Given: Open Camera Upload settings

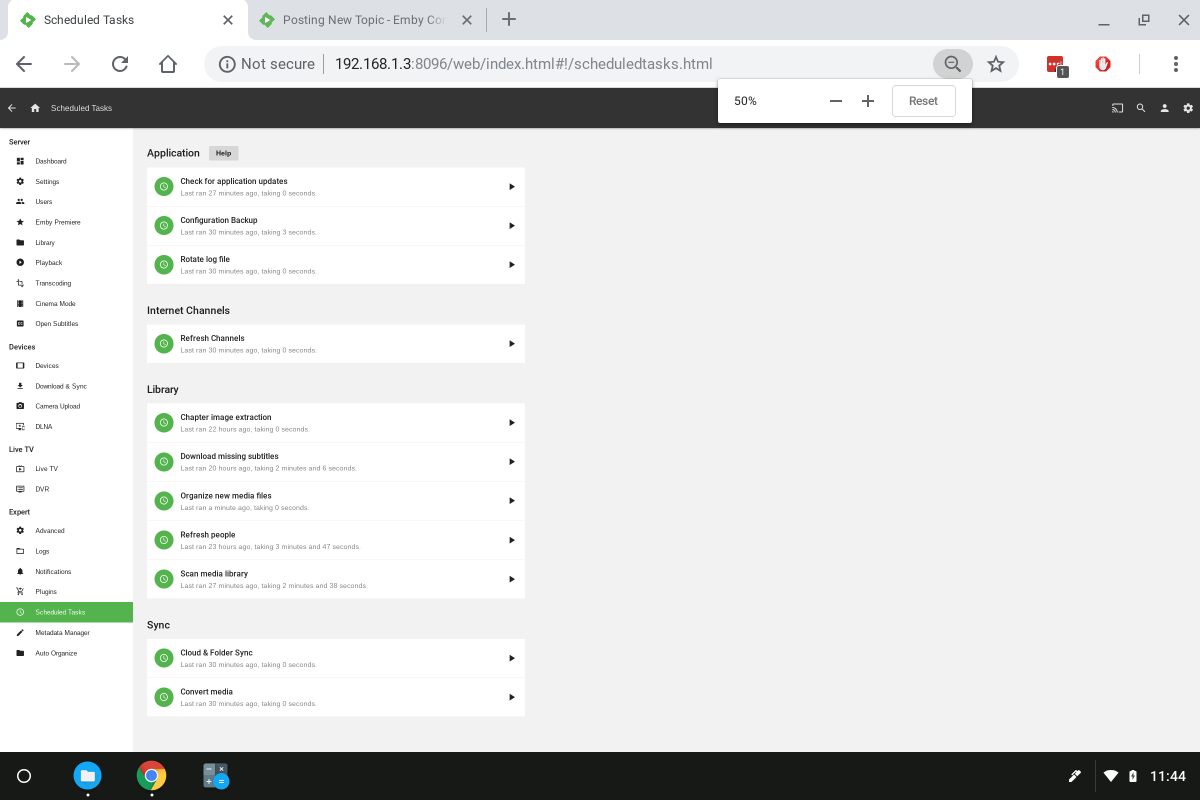Looking at the screenshot, I should coord(66,406).
